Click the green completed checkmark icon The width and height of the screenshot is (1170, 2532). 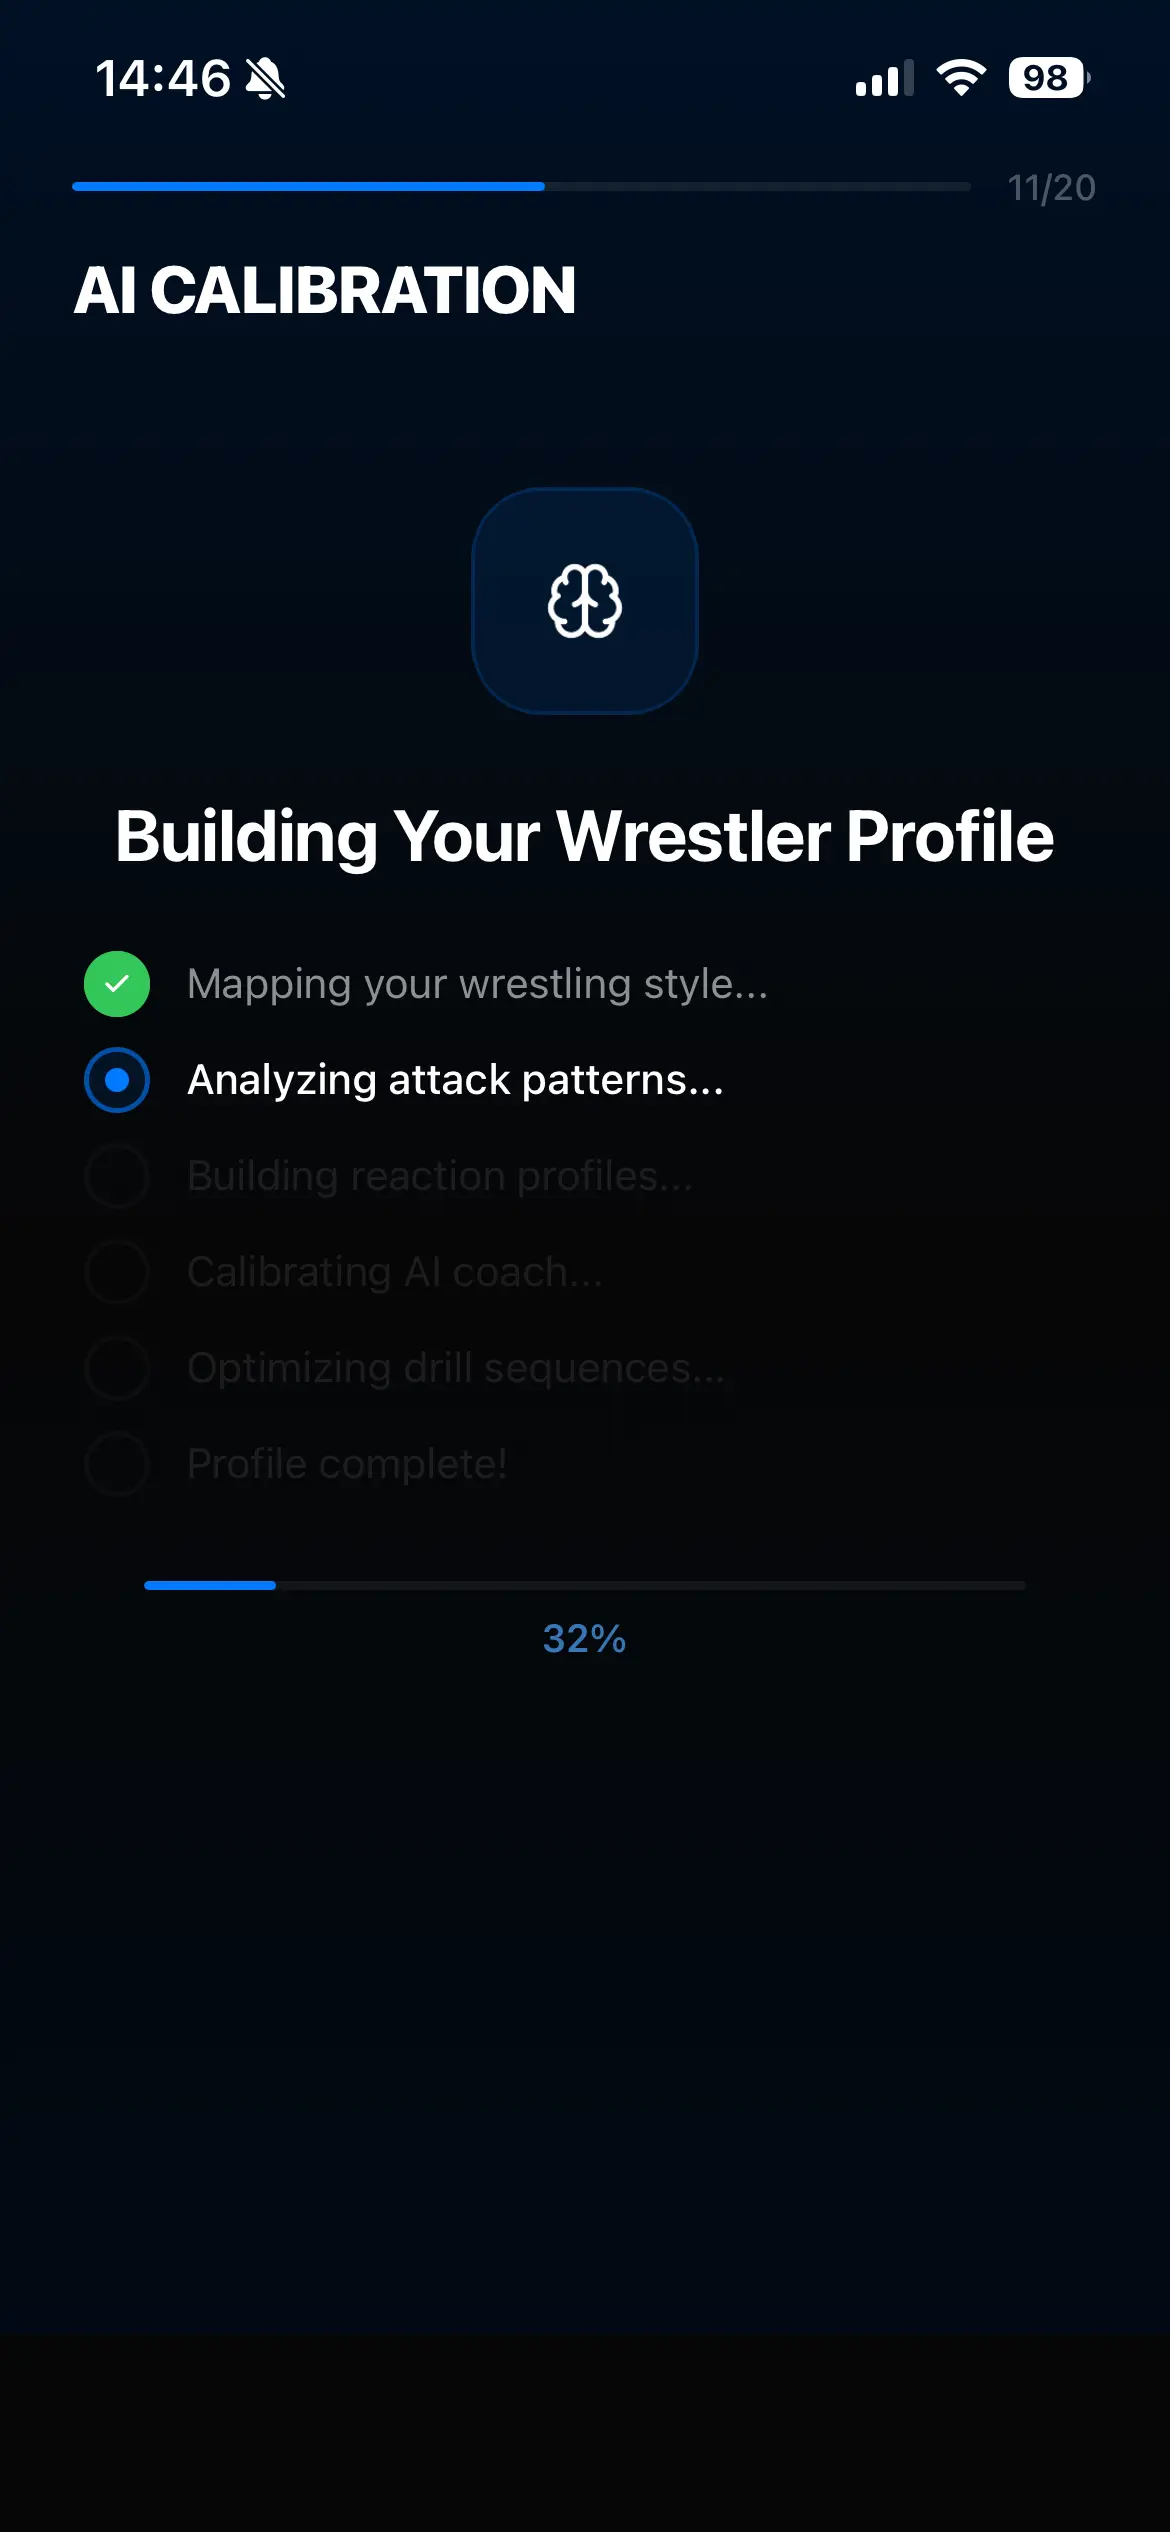click(x=117, y=984)
